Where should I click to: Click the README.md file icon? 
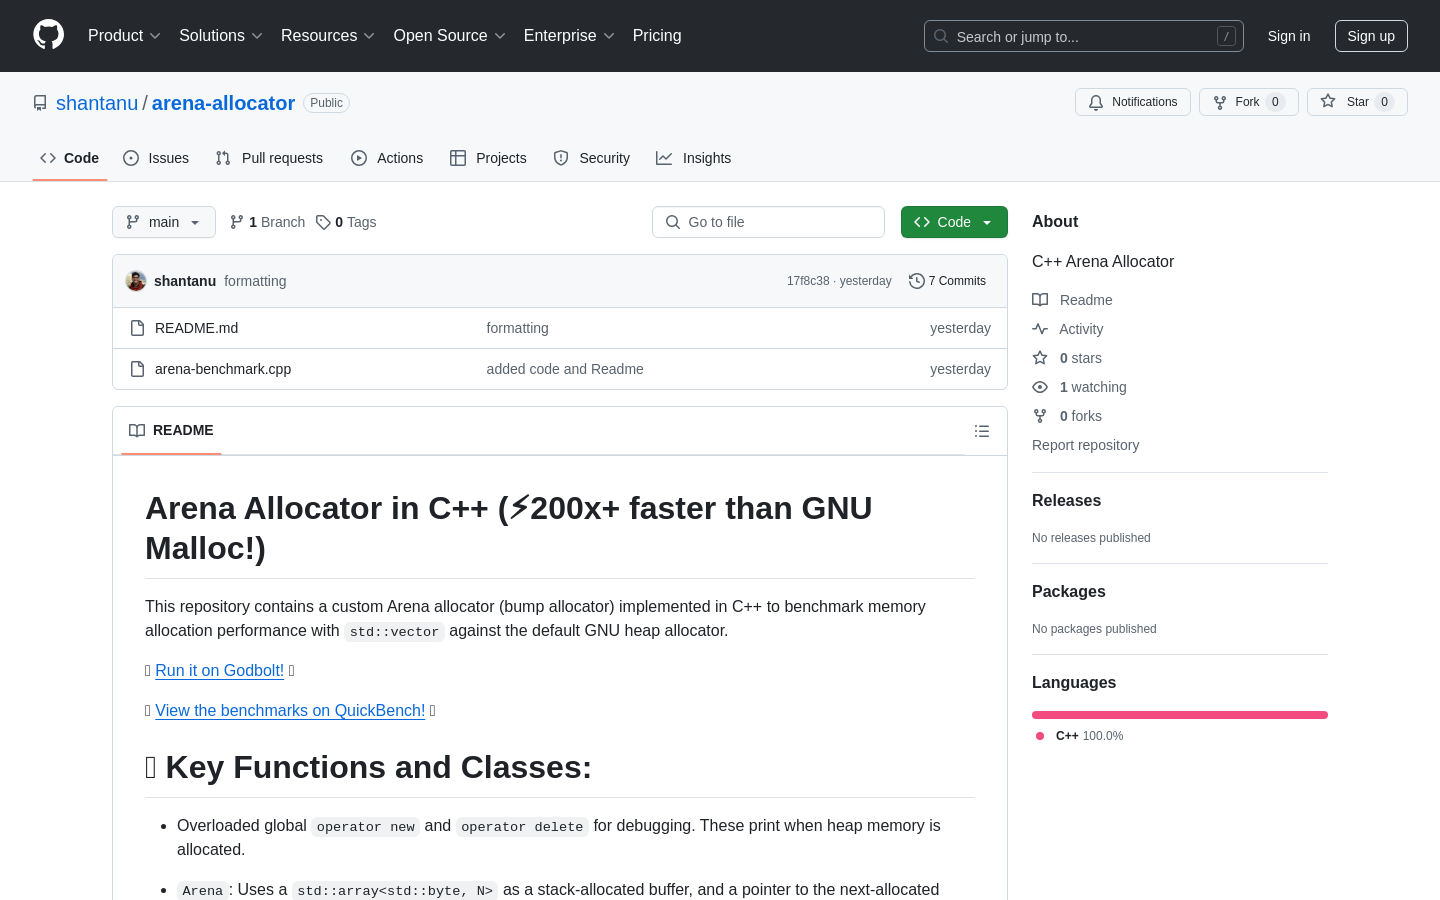(x=138, y=328)
